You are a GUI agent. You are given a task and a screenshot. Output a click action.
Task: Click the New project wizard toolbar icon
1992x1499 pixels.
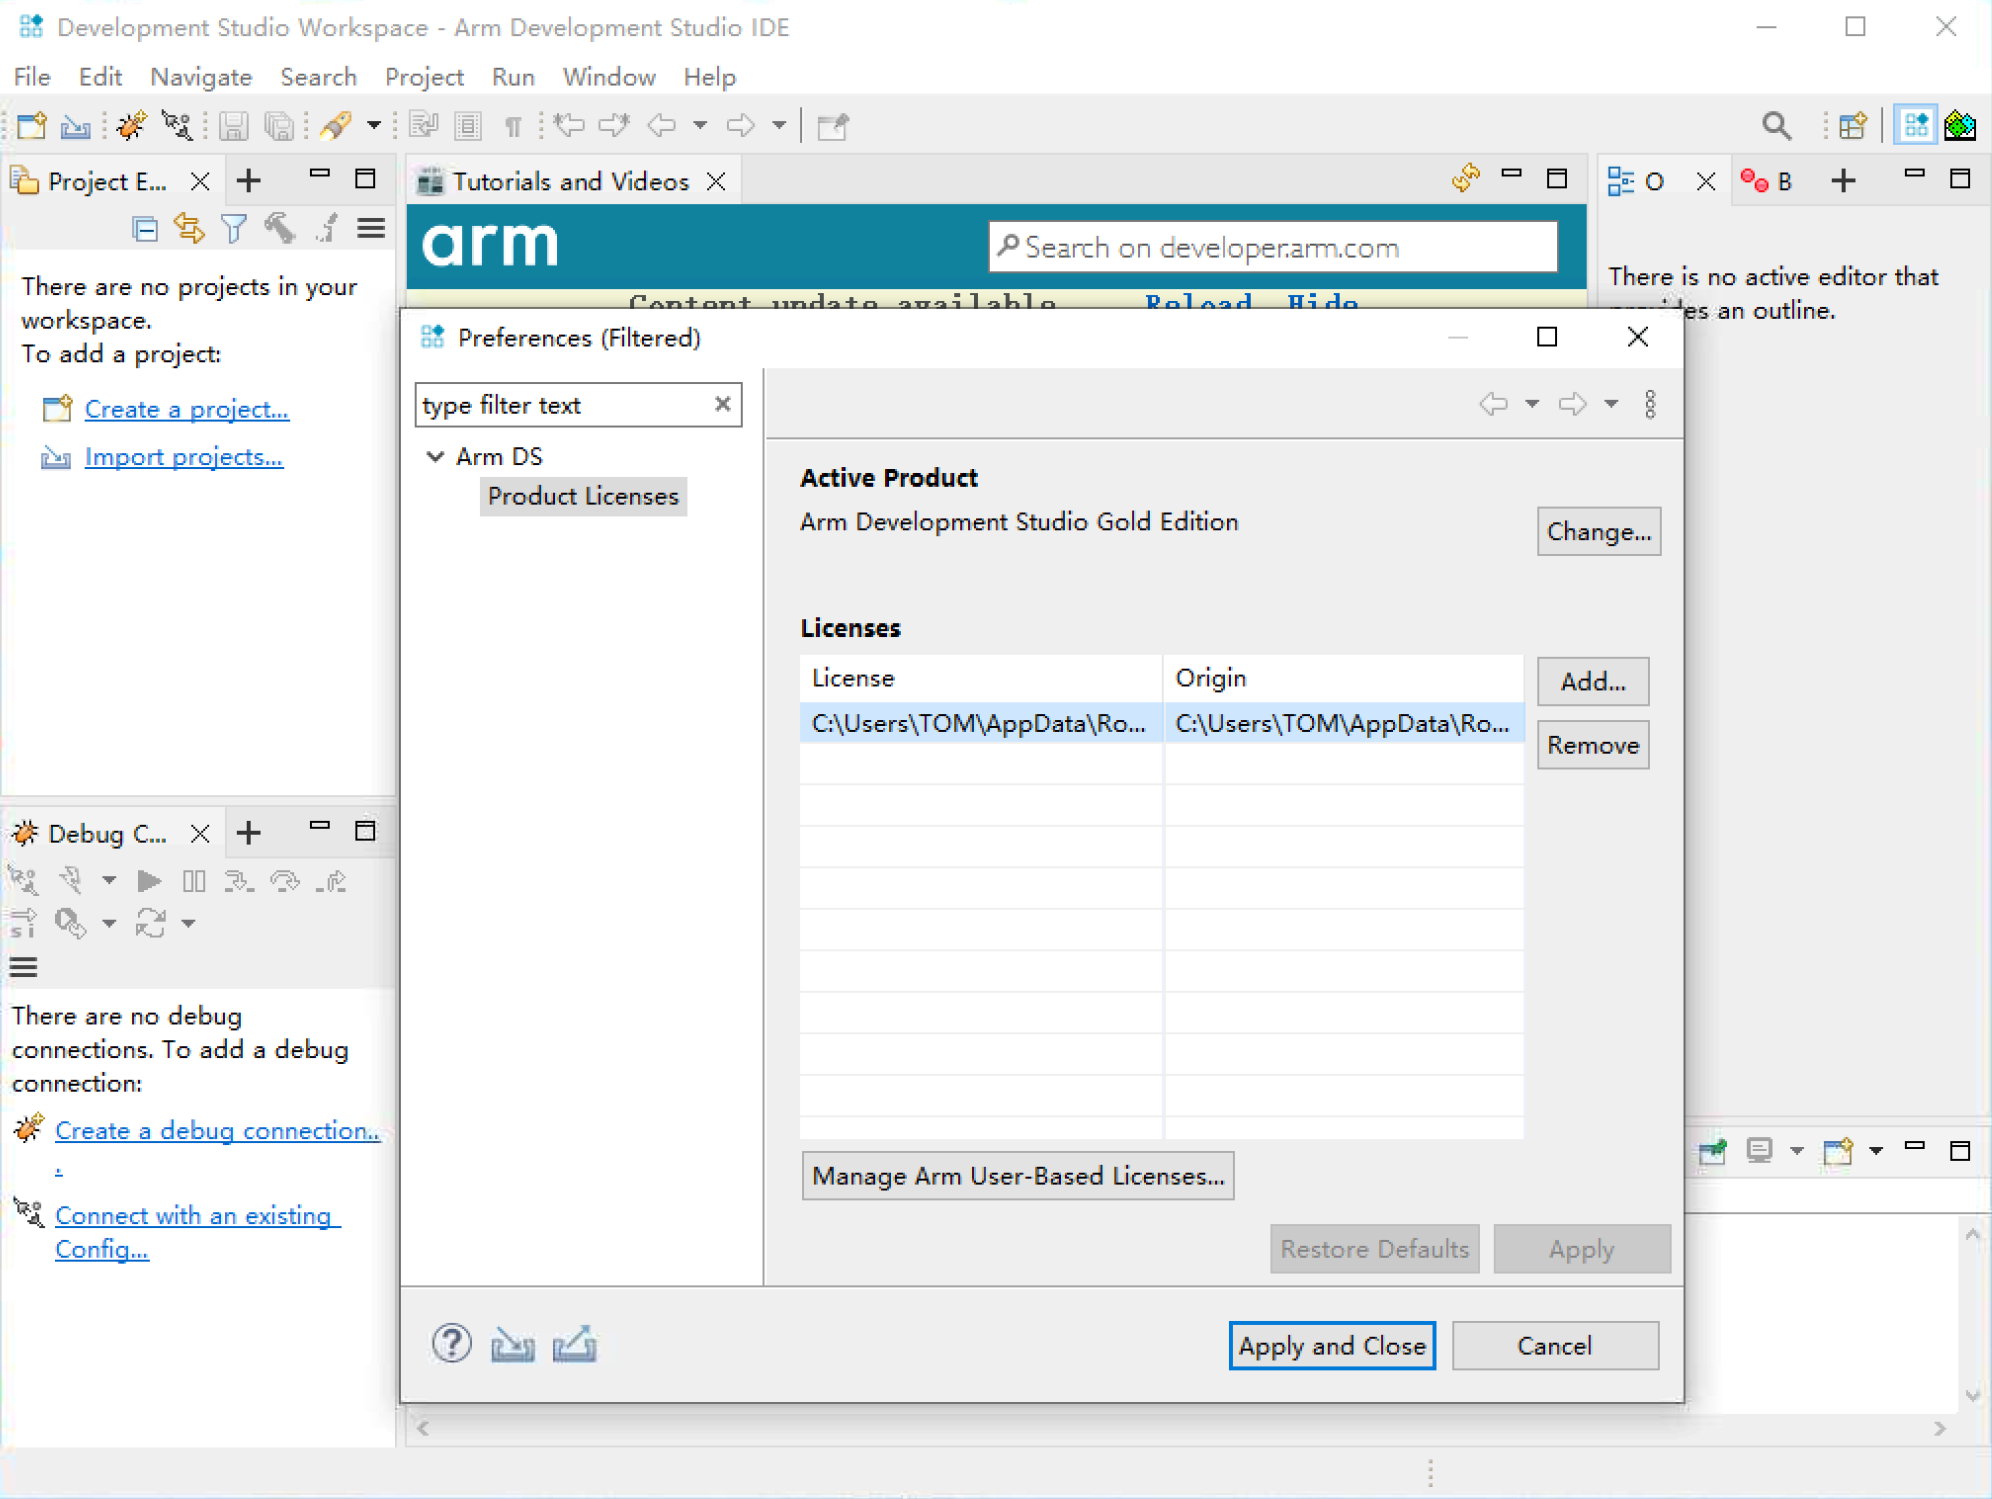pos(31,126)
